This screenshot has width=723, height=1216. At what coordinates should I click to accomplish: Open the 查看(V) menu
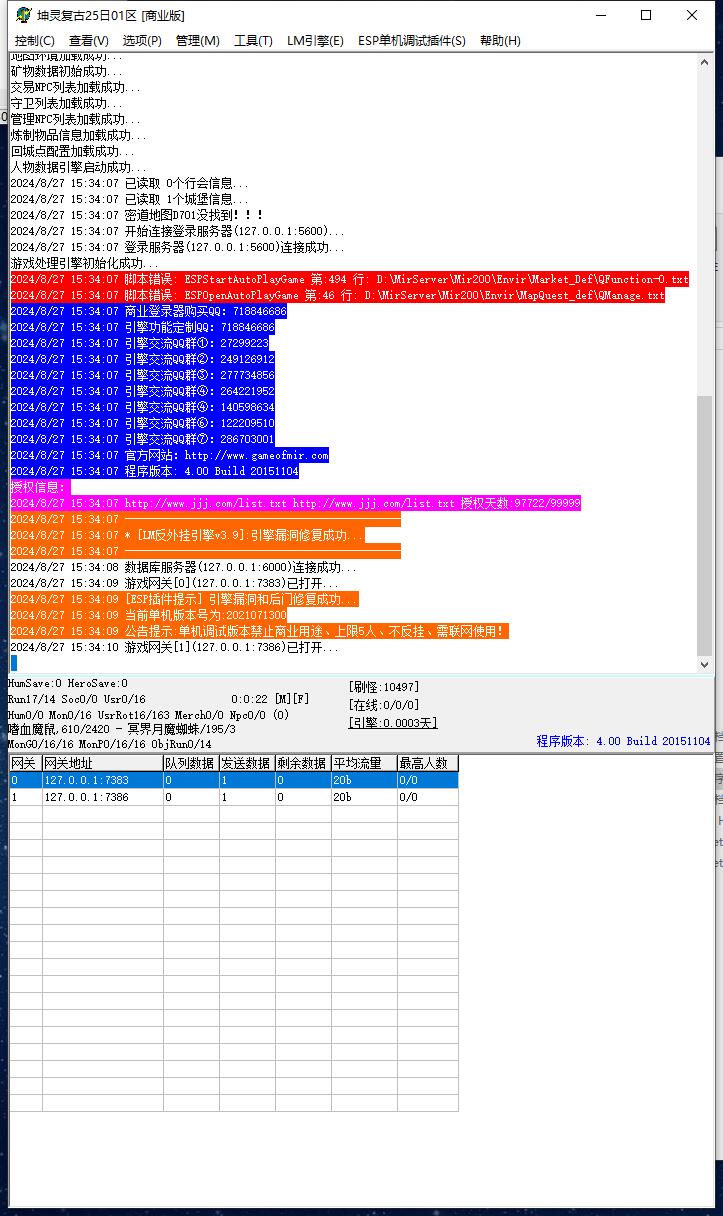point(89,41)
